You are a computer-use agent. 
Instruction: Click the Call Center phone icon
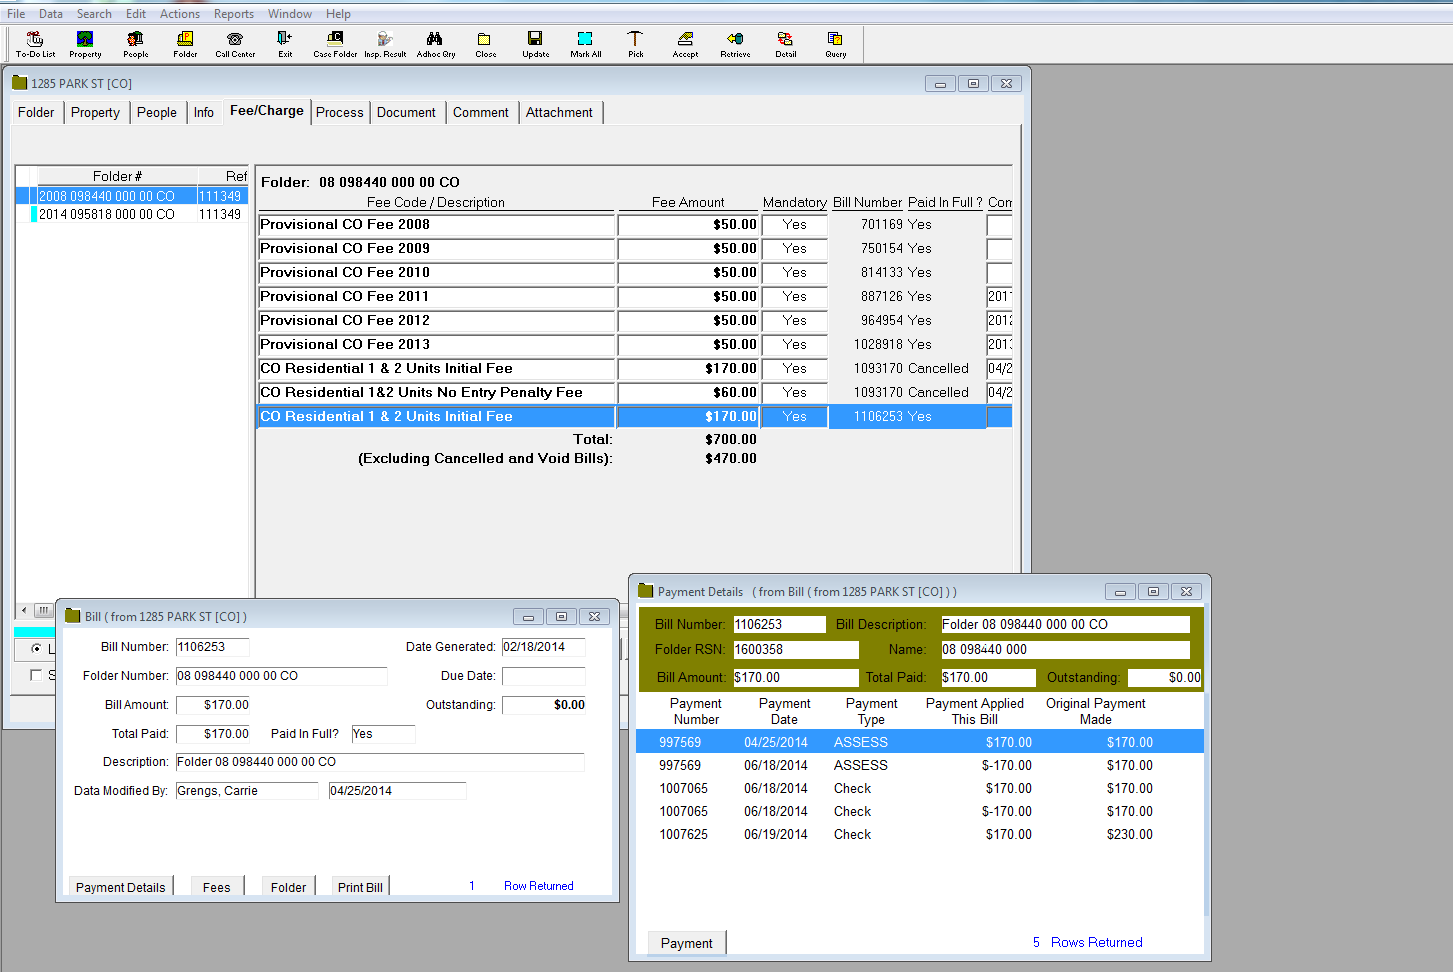coord(235,43)
